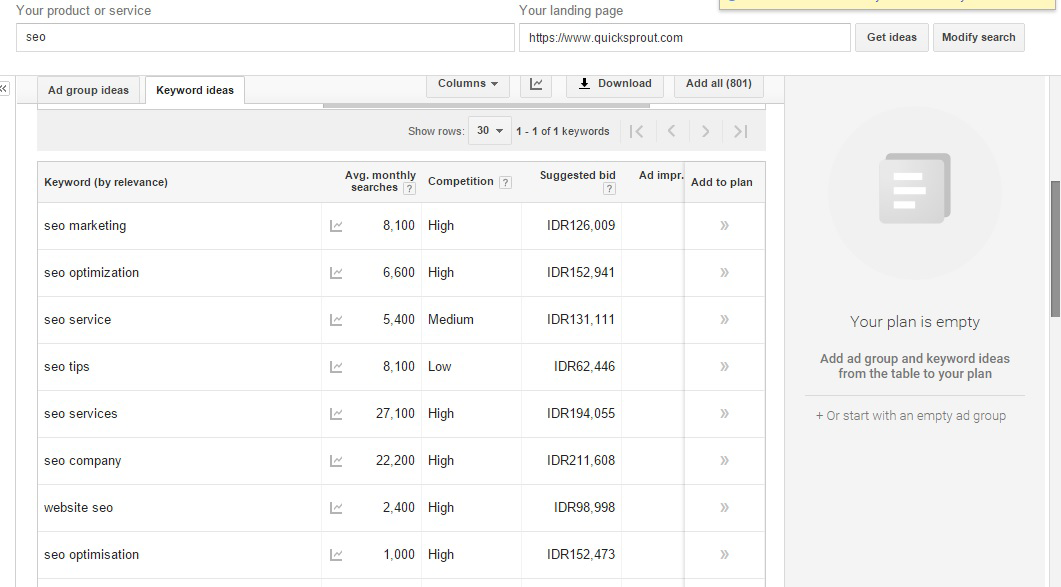Switch to Ad group ideas tab
Screen dimensions: 1061x587
(88, 91)
